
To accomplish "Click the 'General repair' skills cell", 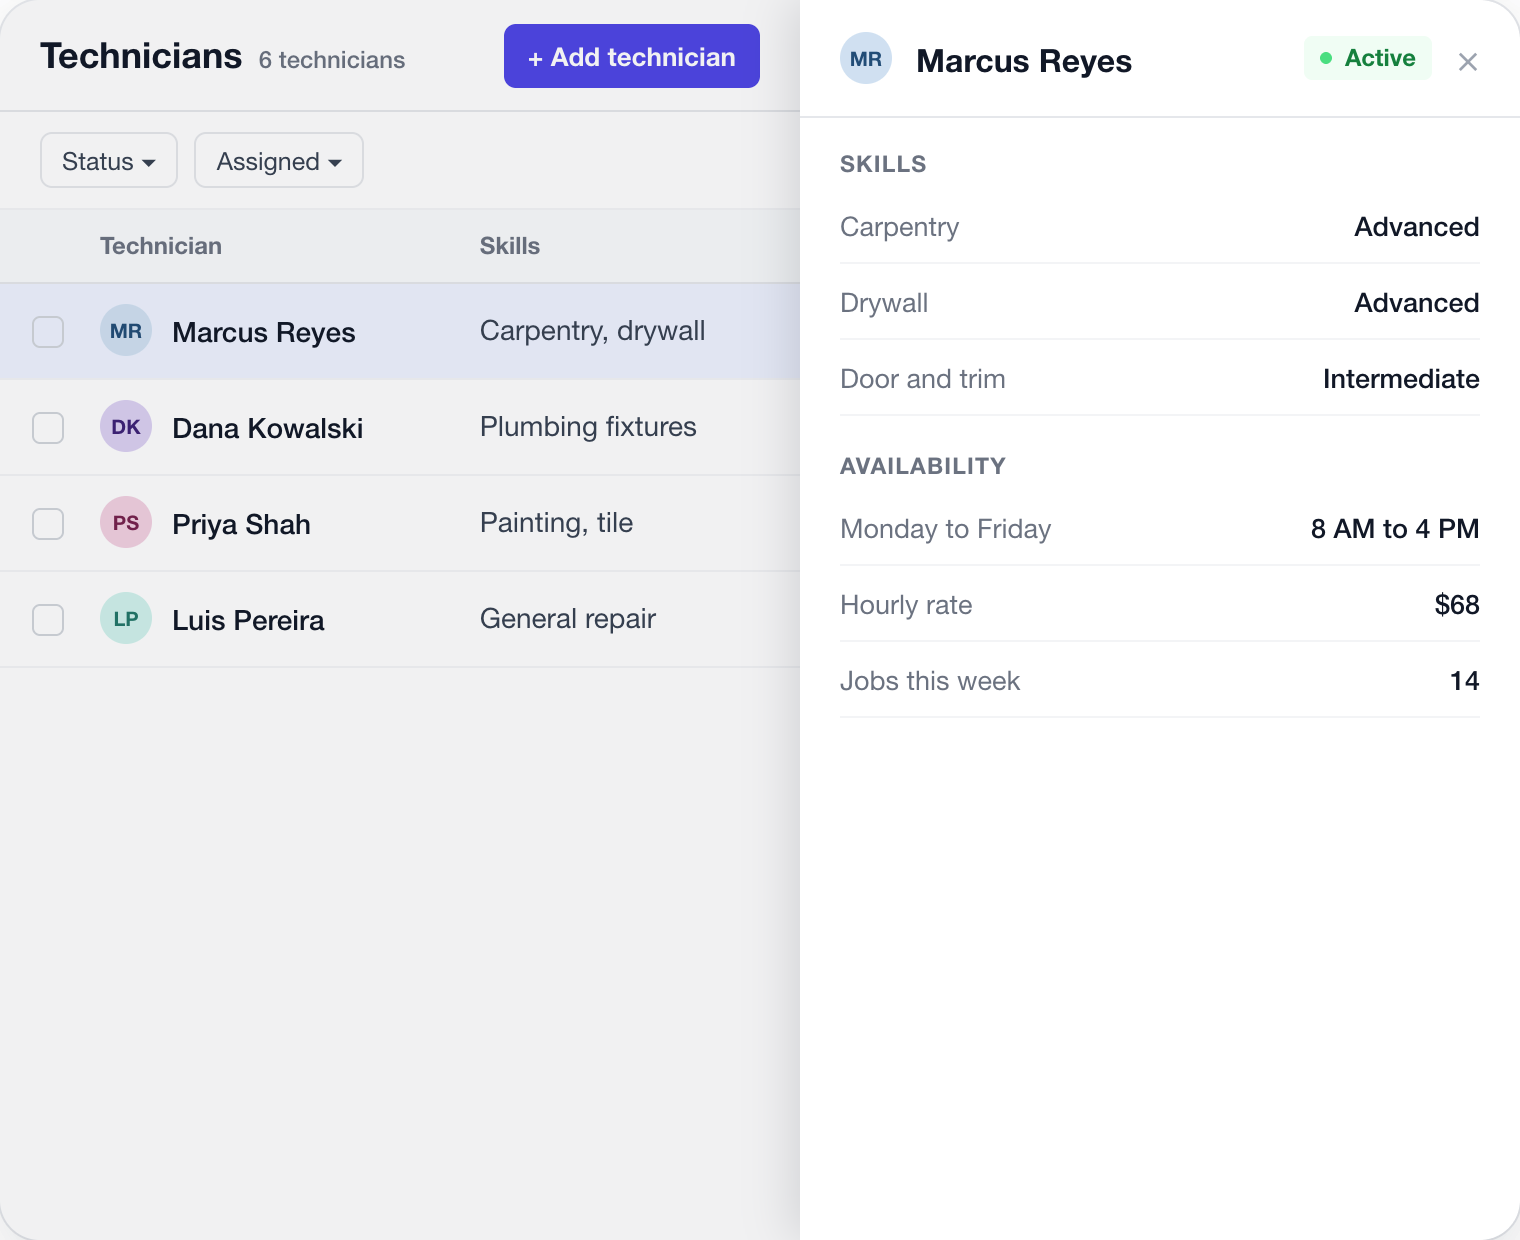I will pos(568,619).
